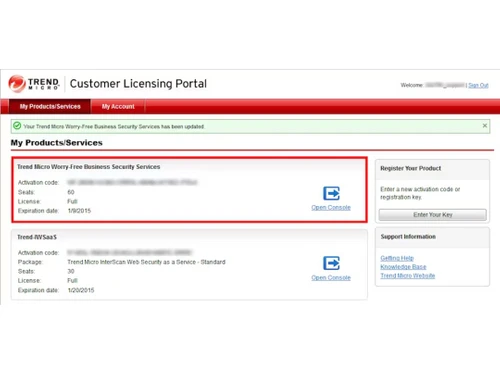Select the seats value 60
This screenshot has width=500, height=375.
[x=71, y=192]
